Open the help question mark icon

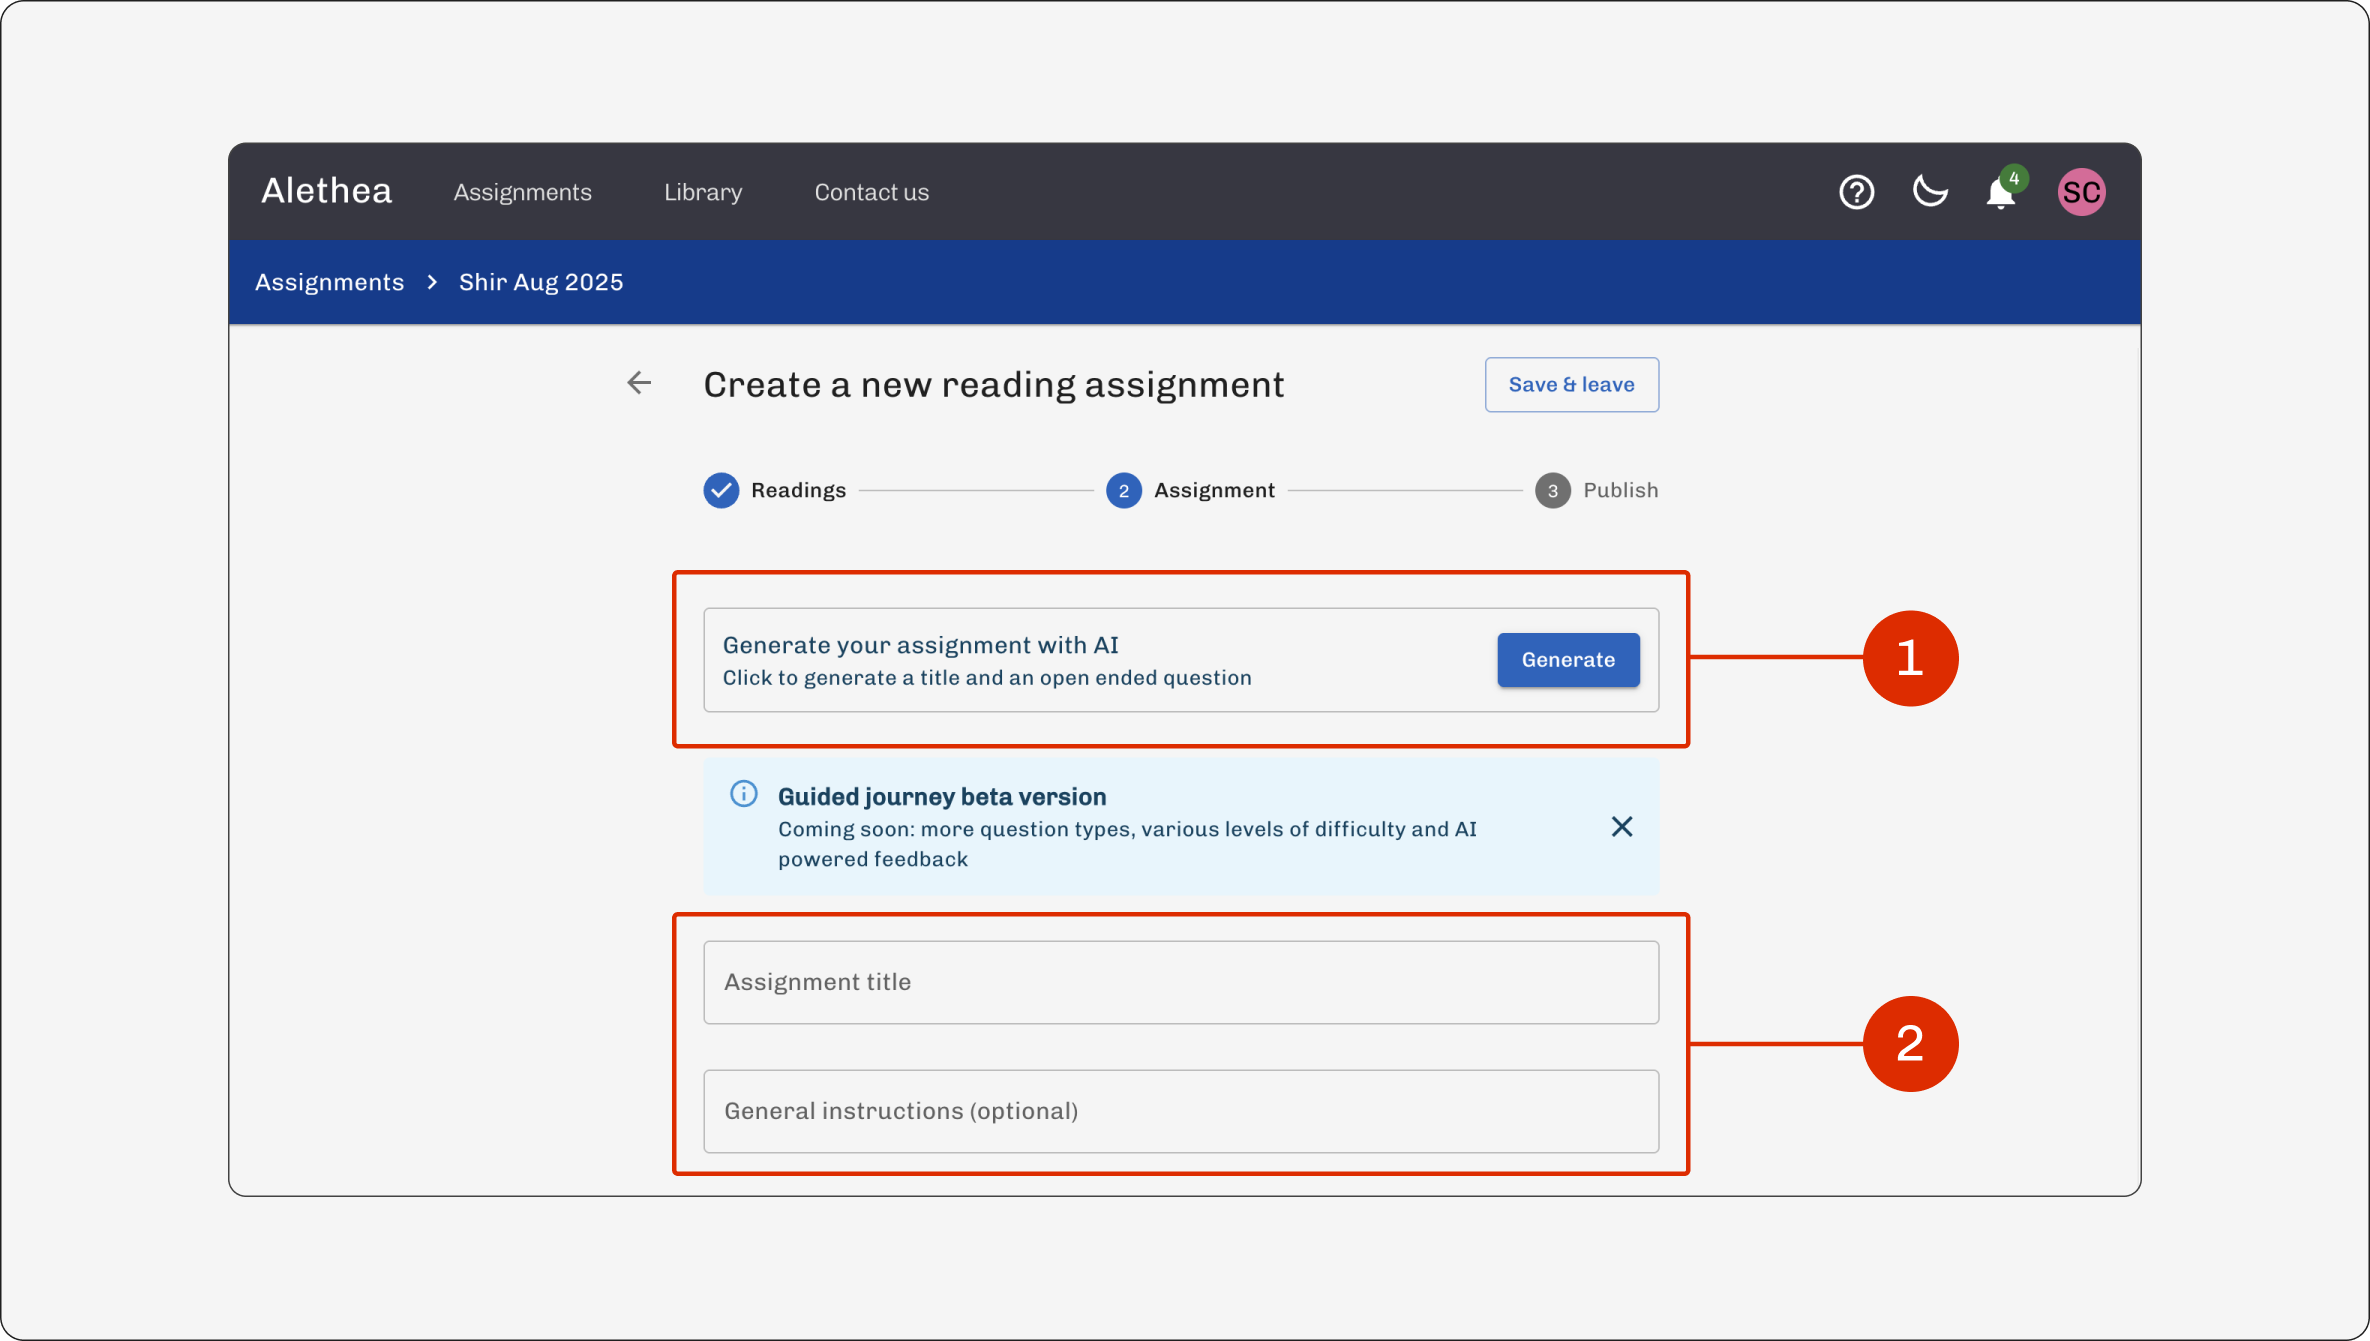coord(1857,192)
